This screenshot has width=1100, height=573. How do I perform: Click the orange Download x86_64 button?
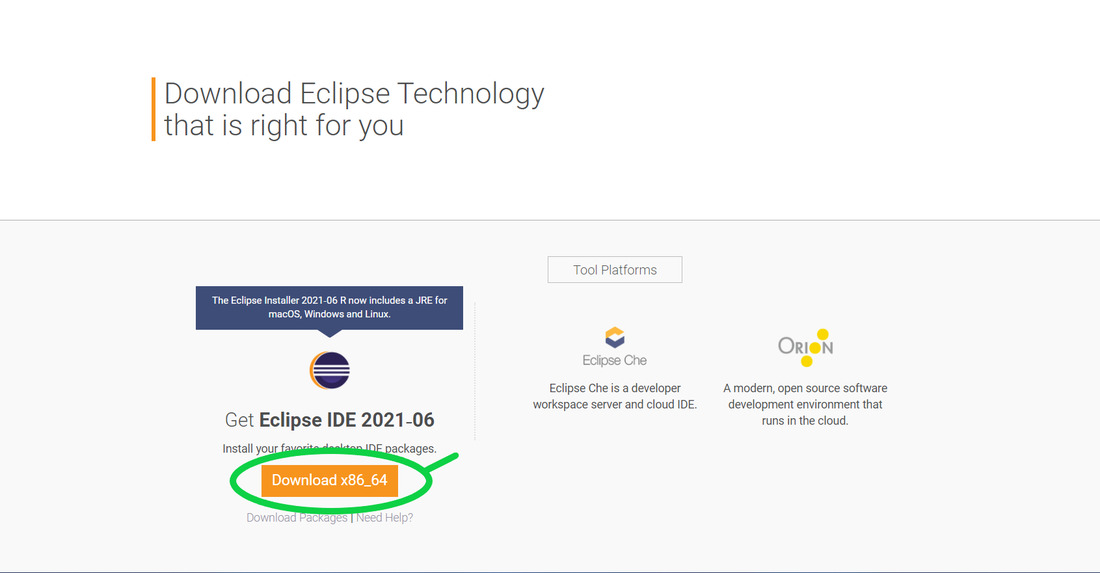click(330, 480)
